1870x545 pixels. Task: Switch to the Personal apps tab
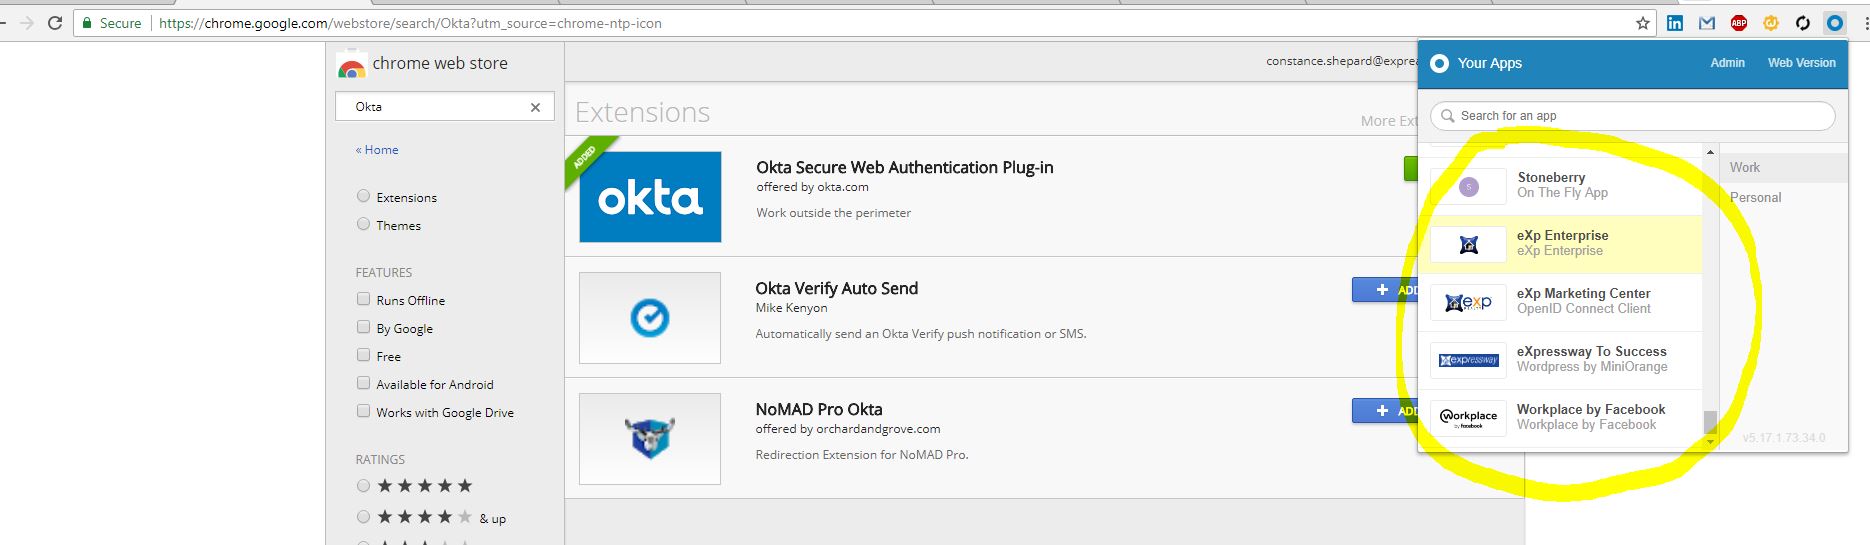point(1783,197)
